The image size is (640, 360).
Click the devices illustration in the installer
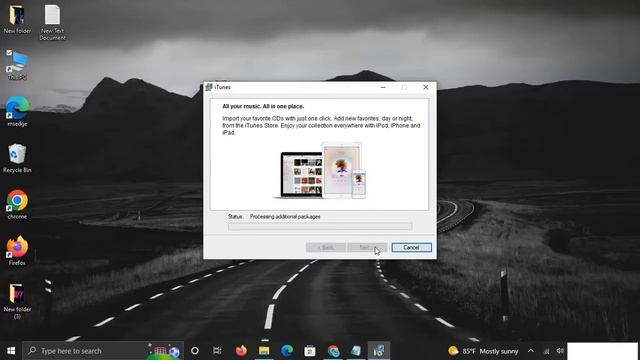320,170
